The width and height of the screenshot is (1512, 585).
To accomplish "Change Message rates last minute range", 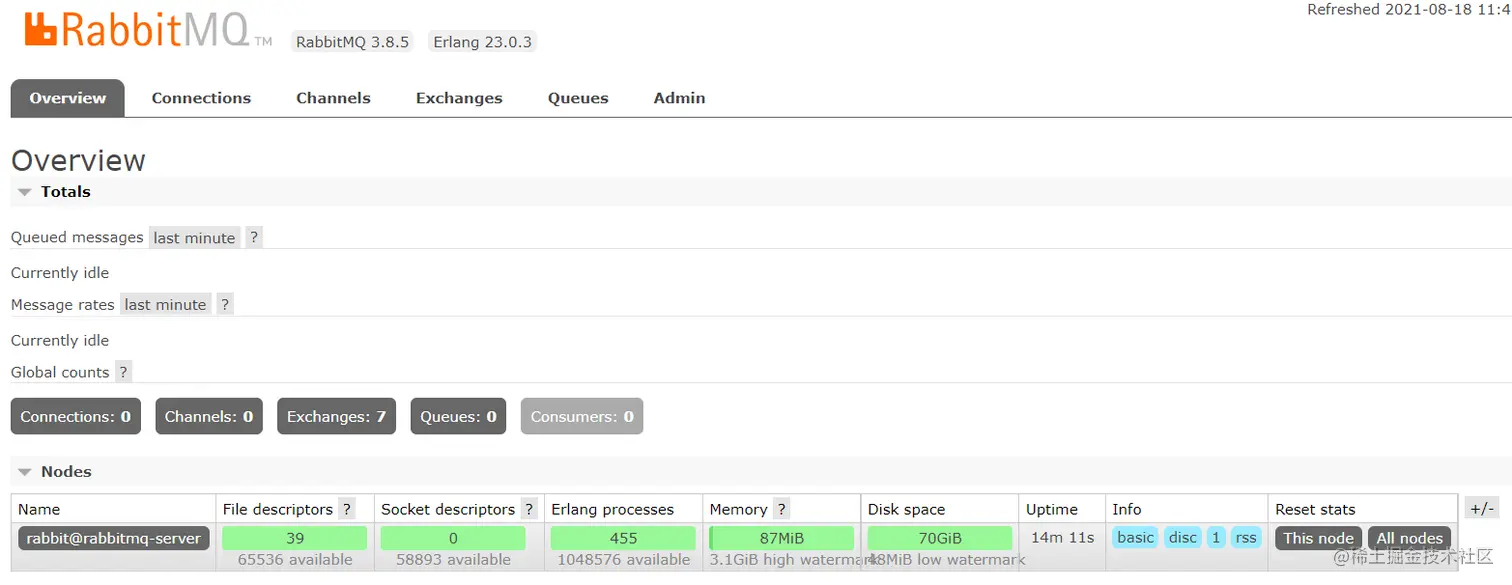I will (165, 305).
